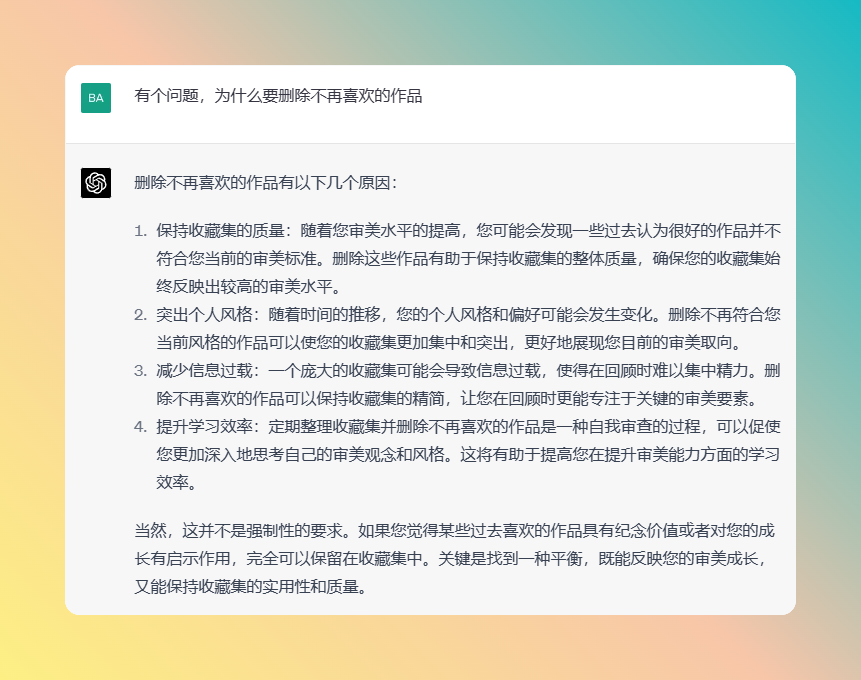861x680 pixels.
Task: Click the black ChatGPT logo icon
Action: pyautogui.click(x=96, y=183)
